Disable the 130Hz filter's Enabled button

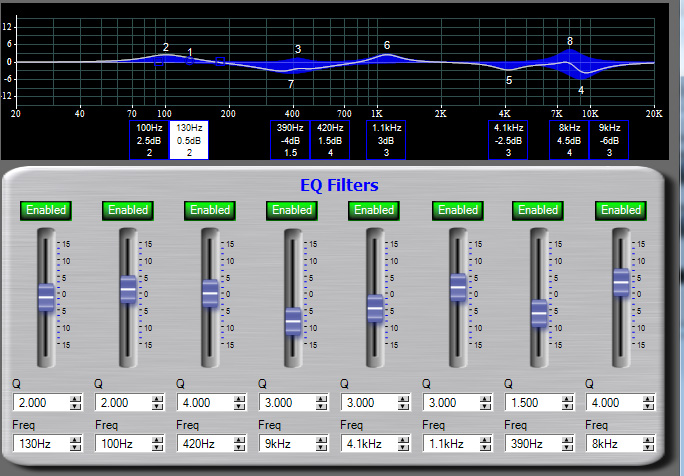(46, 210)
